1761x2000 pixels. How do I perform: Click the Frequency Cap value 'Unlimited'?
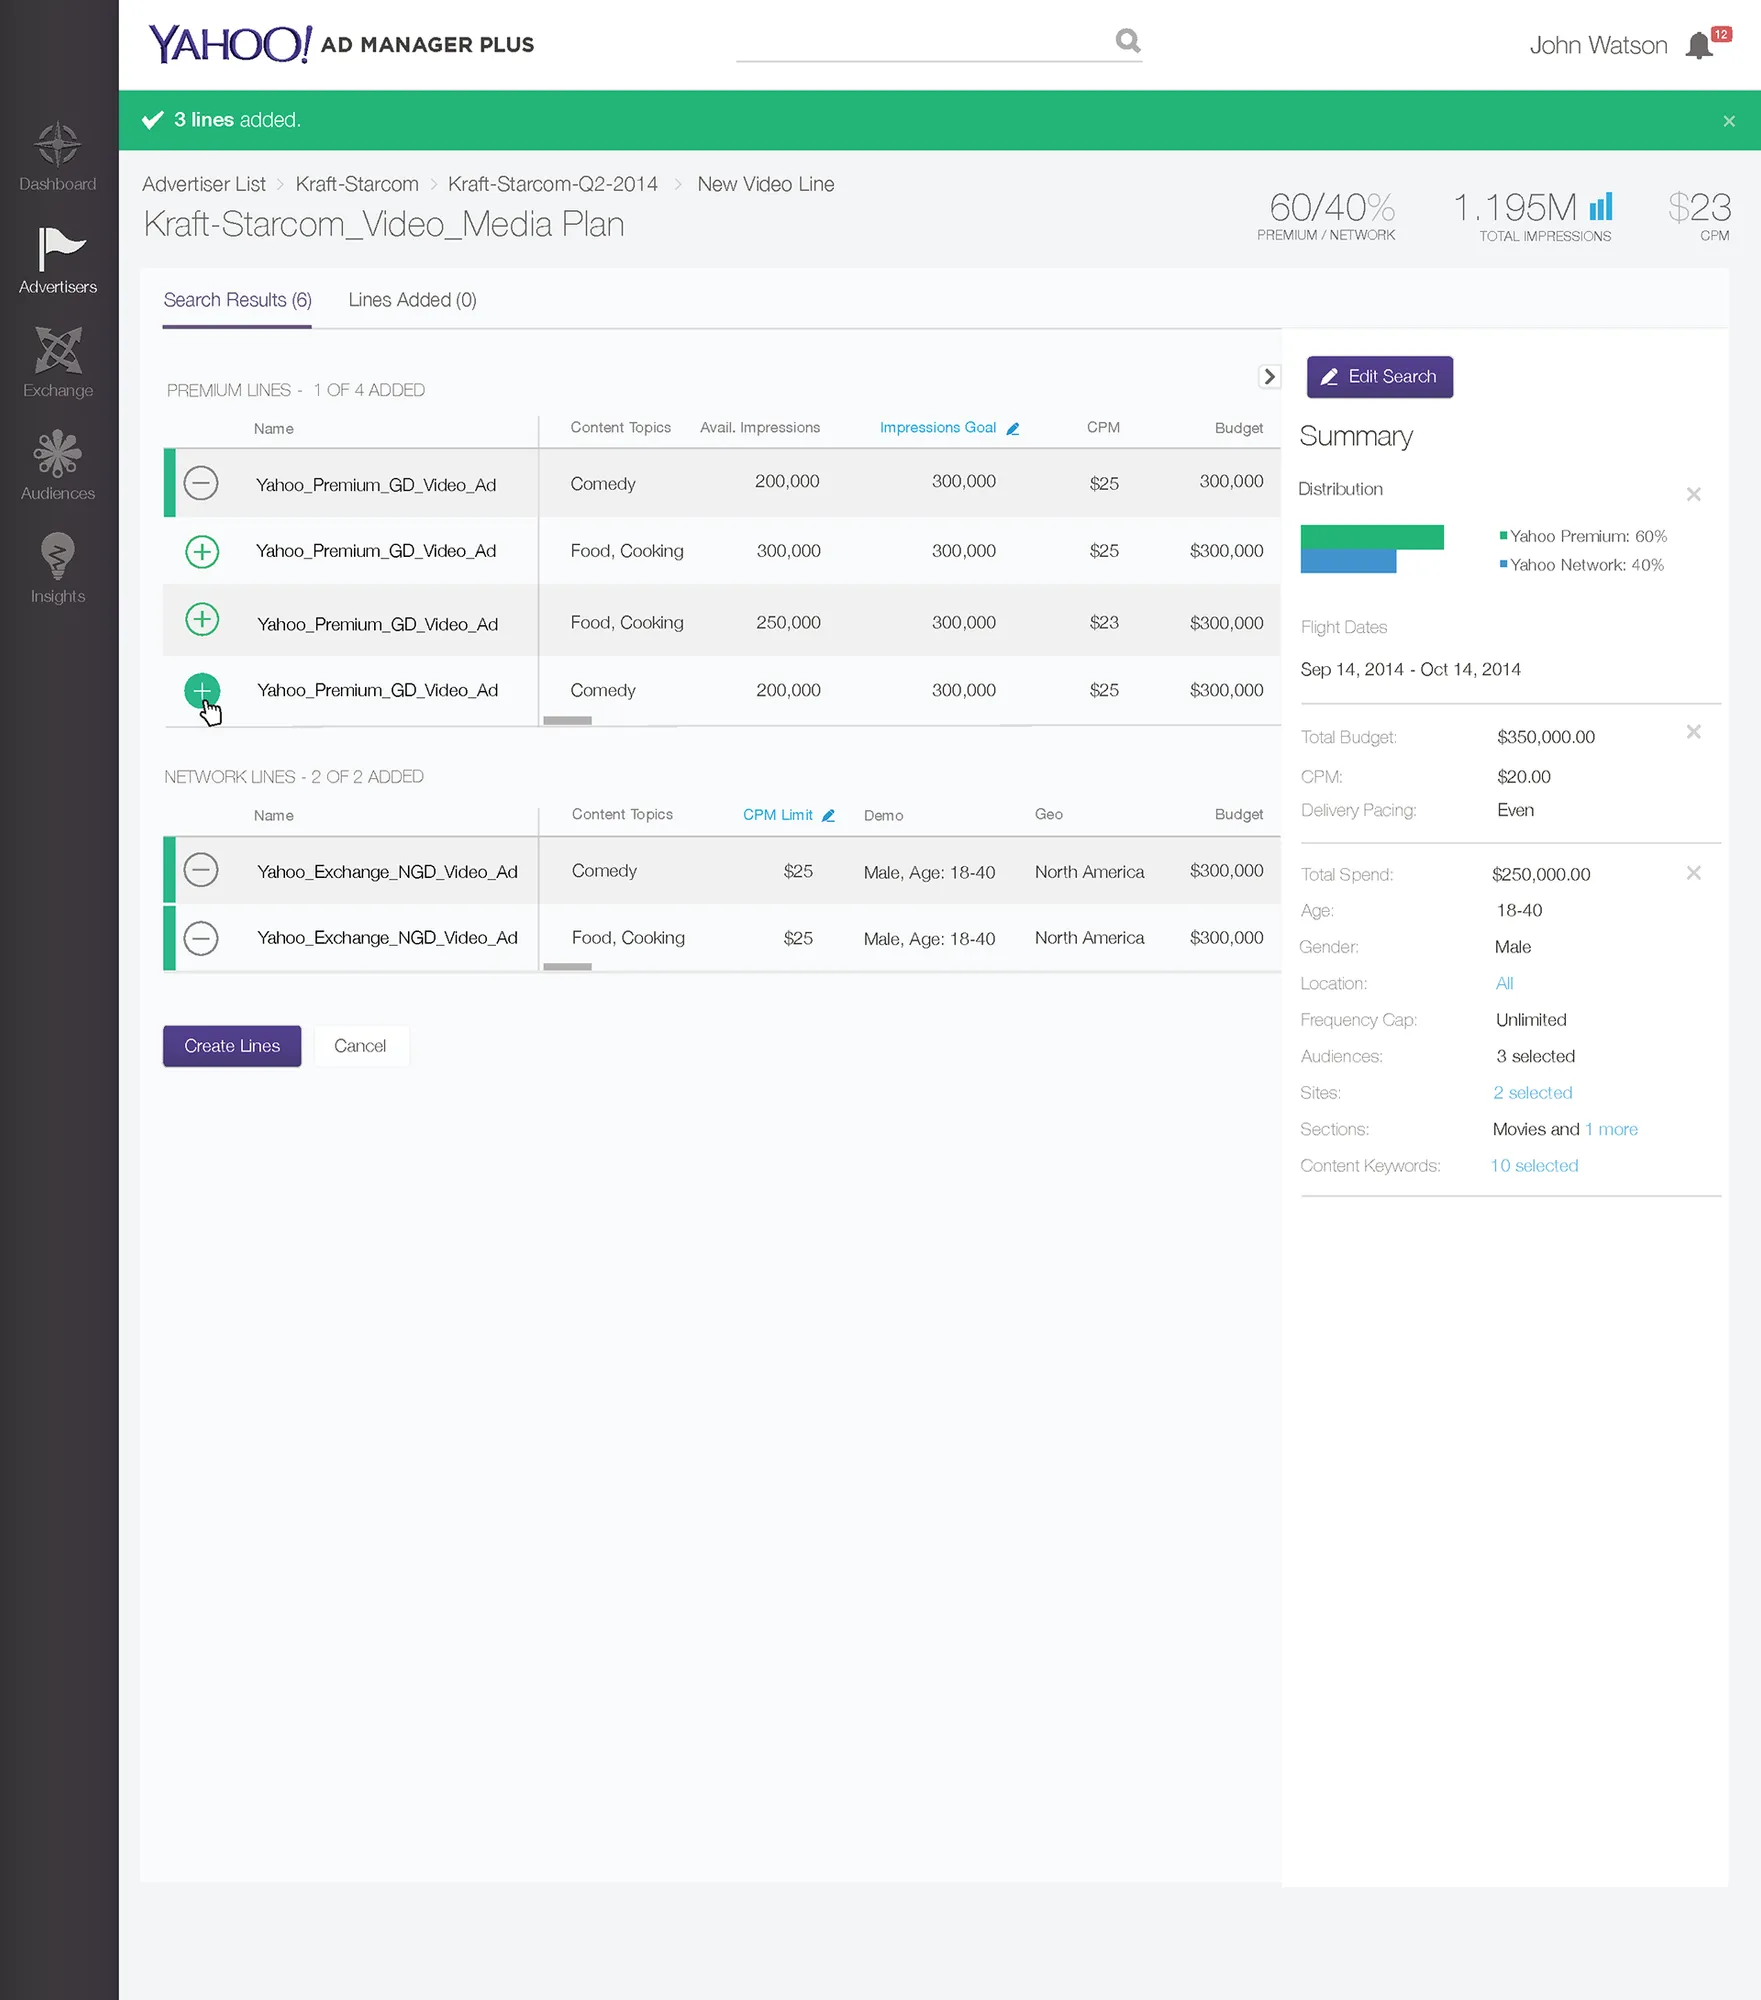(1531, 1020)
